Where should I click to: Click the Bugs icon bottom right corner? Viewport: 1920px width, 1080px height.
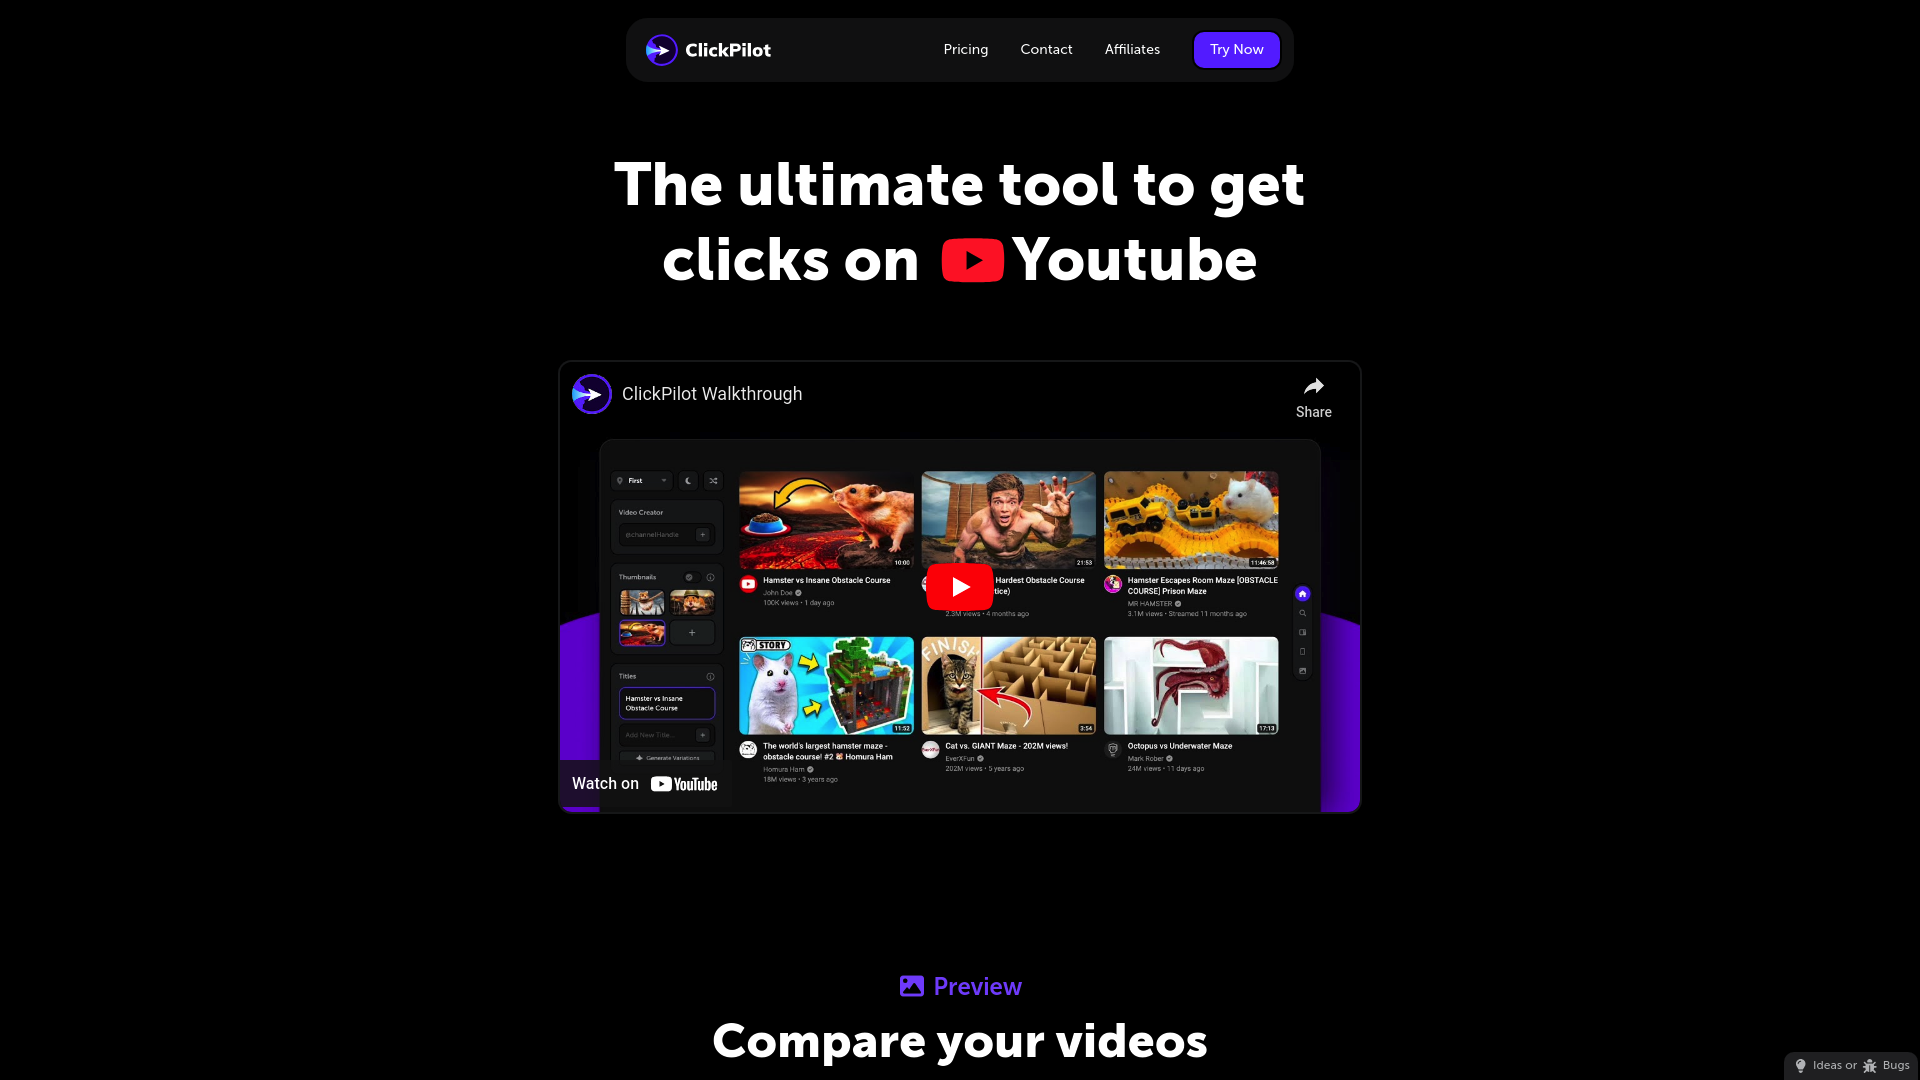pyautogui.click(x=1870, y=1065)
